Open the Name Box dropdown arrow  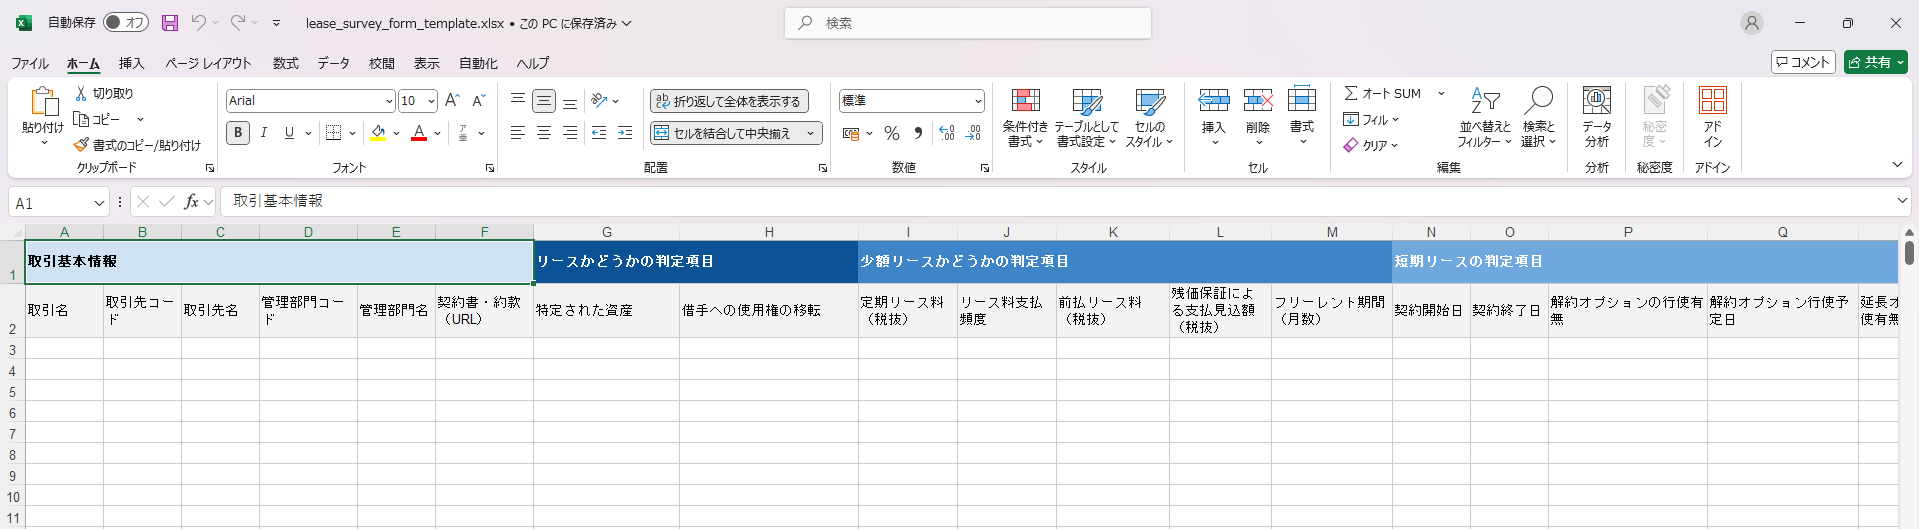point(99,203)
